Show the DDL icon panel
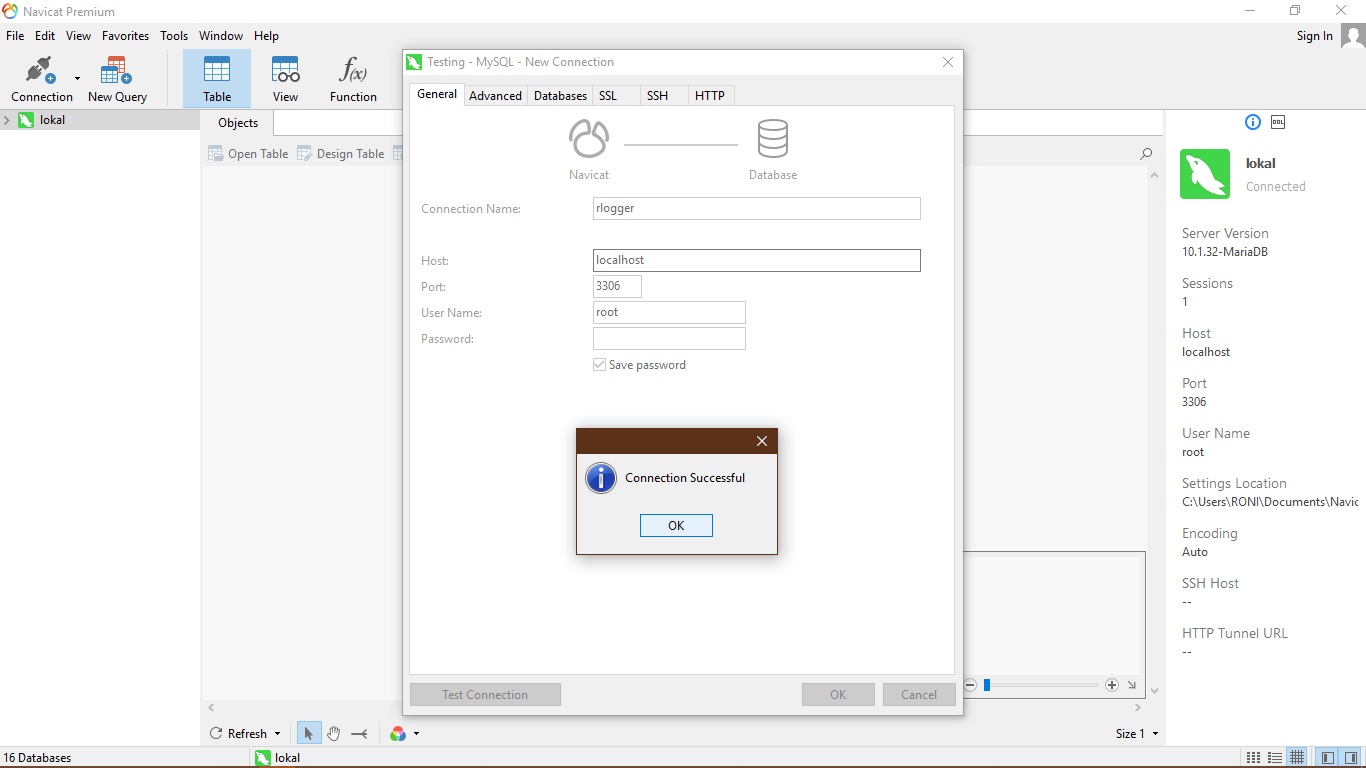This screenshot has height=768, width=1366. tap(1278, 122)
